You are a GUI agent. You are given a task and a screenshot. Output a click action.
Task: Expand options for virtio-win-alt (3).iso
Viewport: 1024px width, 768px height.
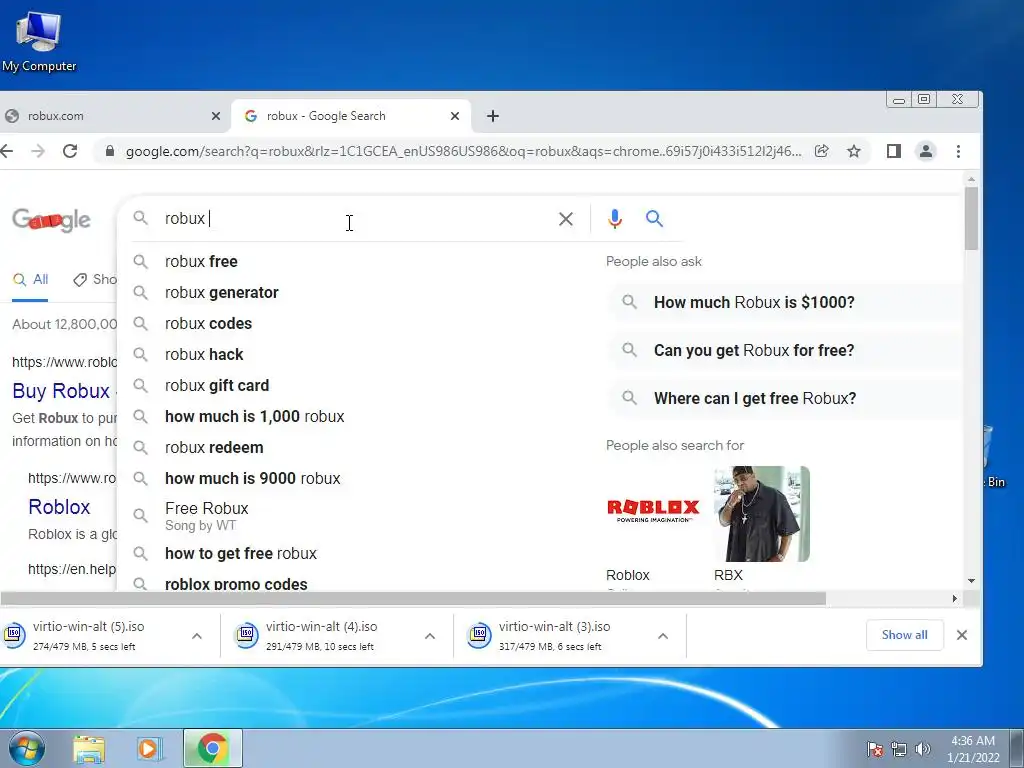[663, 636]
